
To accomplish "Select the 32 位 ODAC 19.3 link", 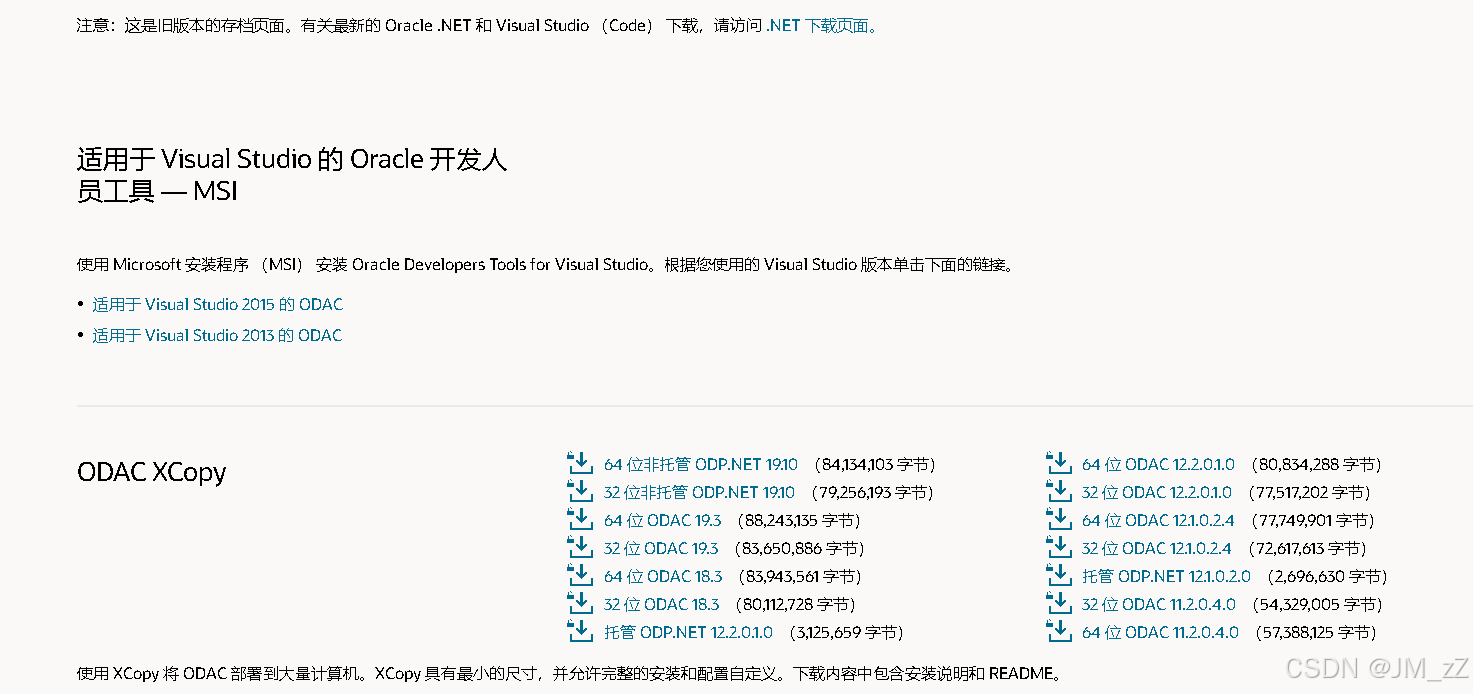I will point(661,548).
